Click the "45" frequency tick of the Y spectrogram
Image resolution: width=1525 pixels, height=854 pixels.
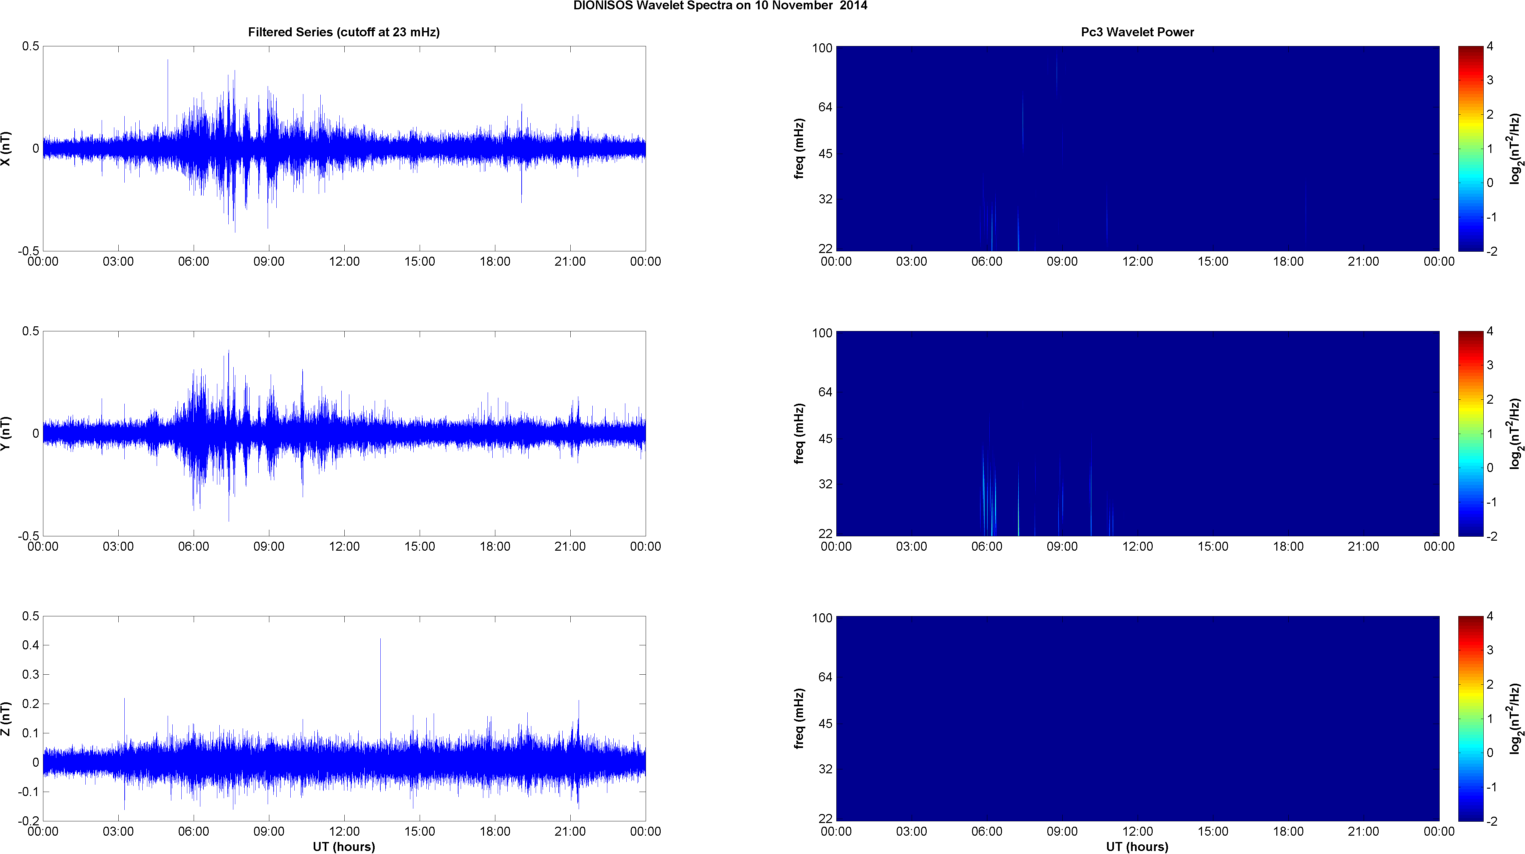825,439
